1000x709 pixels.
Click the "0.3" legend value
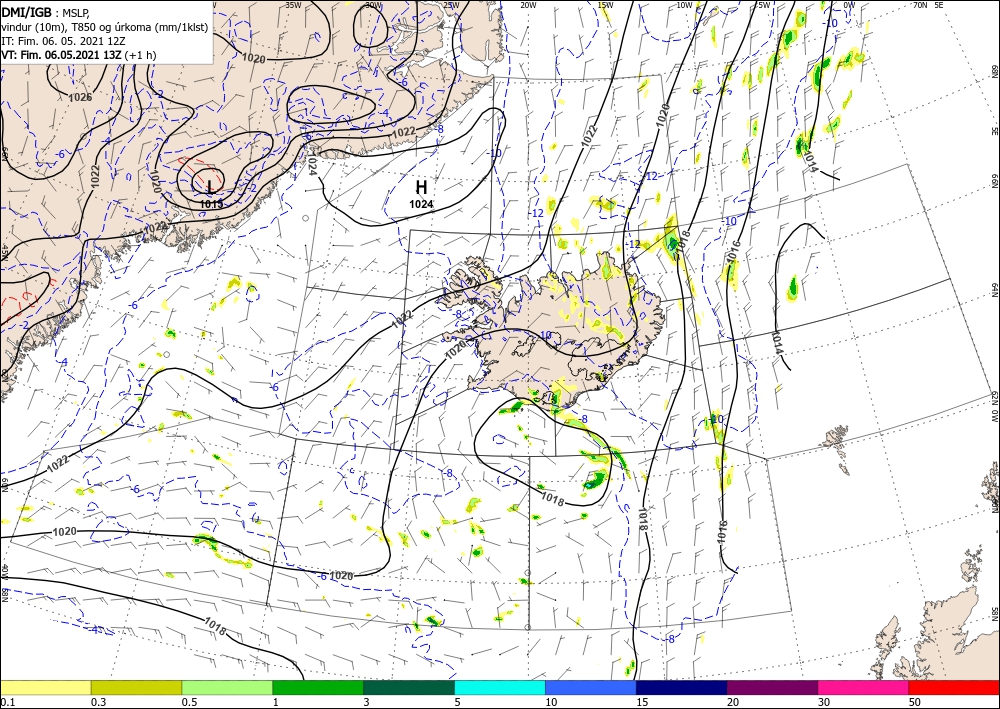[x=98, y=702]
